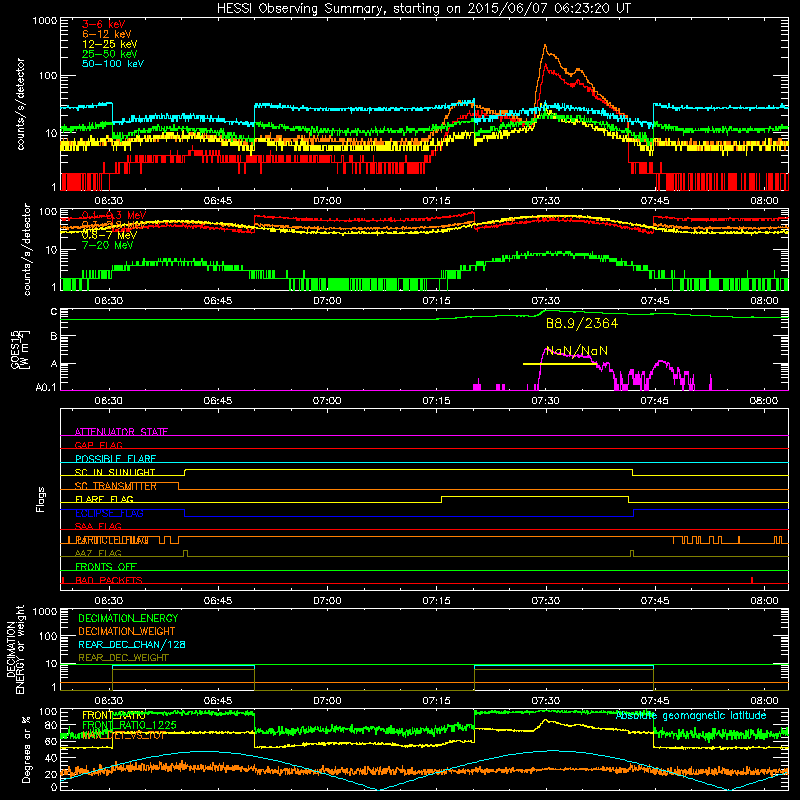The height and width of the screenshot is (800, 800).
Task: Click the 0.1-0.3 MeV legend label
Action: pos(113,215)
